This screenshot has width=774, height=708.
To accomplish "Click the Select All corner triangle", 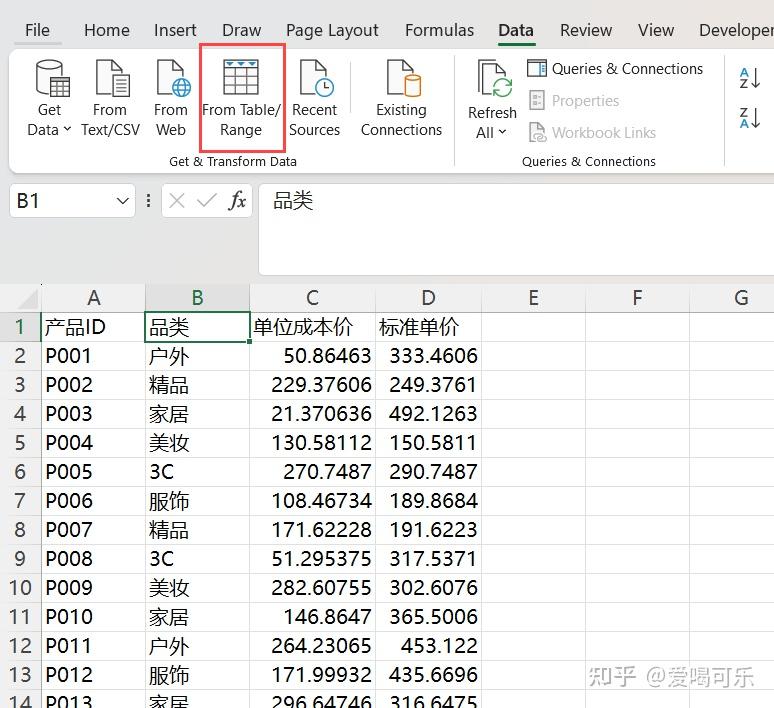I will [x=26, y=299].
